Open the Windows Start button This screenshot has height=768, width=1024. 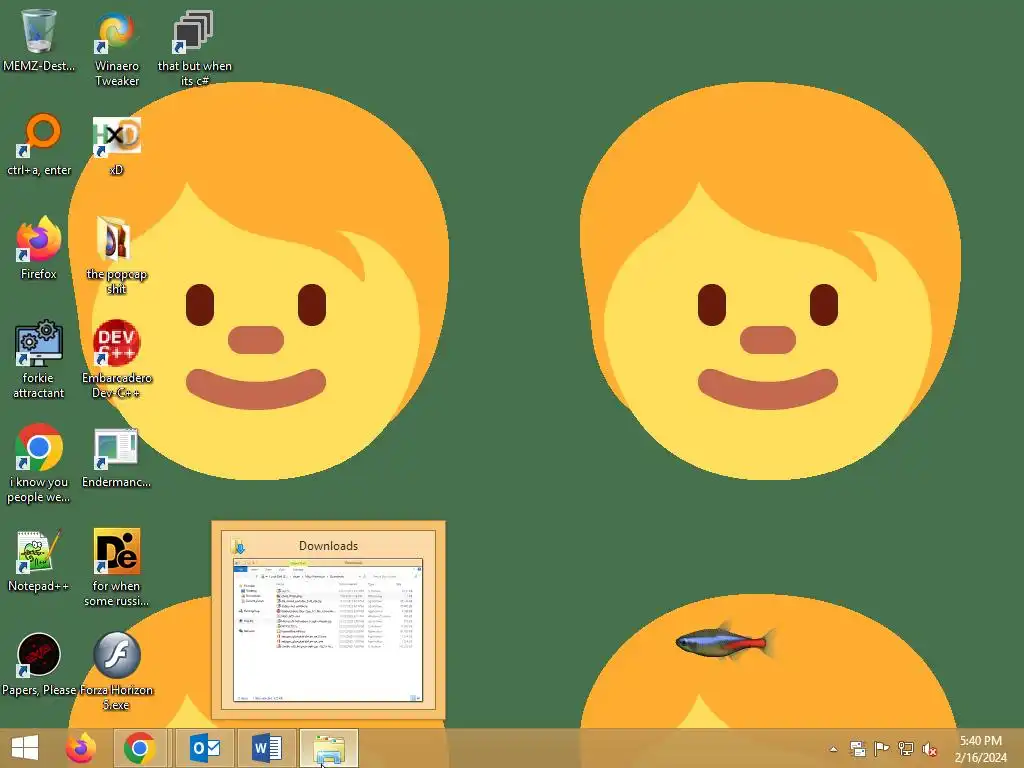(x=25, y=748)
